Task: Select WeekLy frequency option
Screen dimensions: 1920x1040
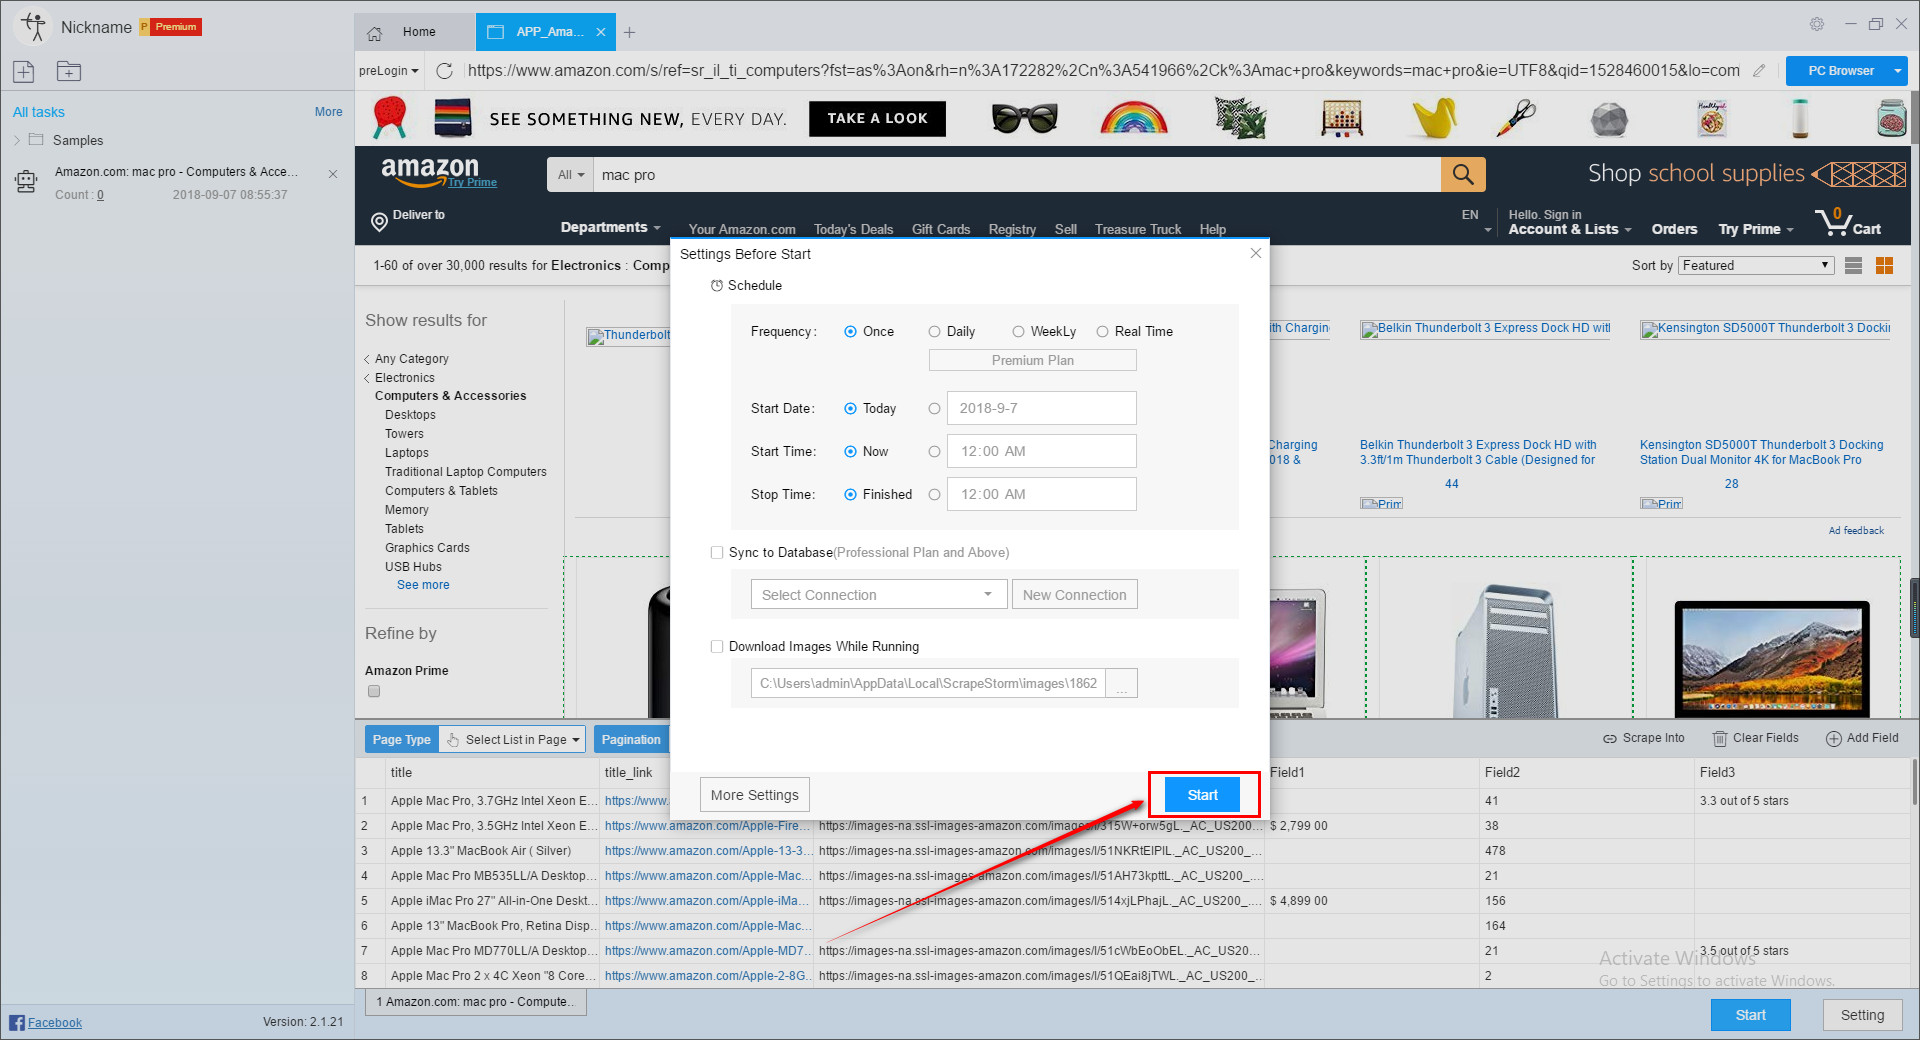Action: click(1018, 332)
